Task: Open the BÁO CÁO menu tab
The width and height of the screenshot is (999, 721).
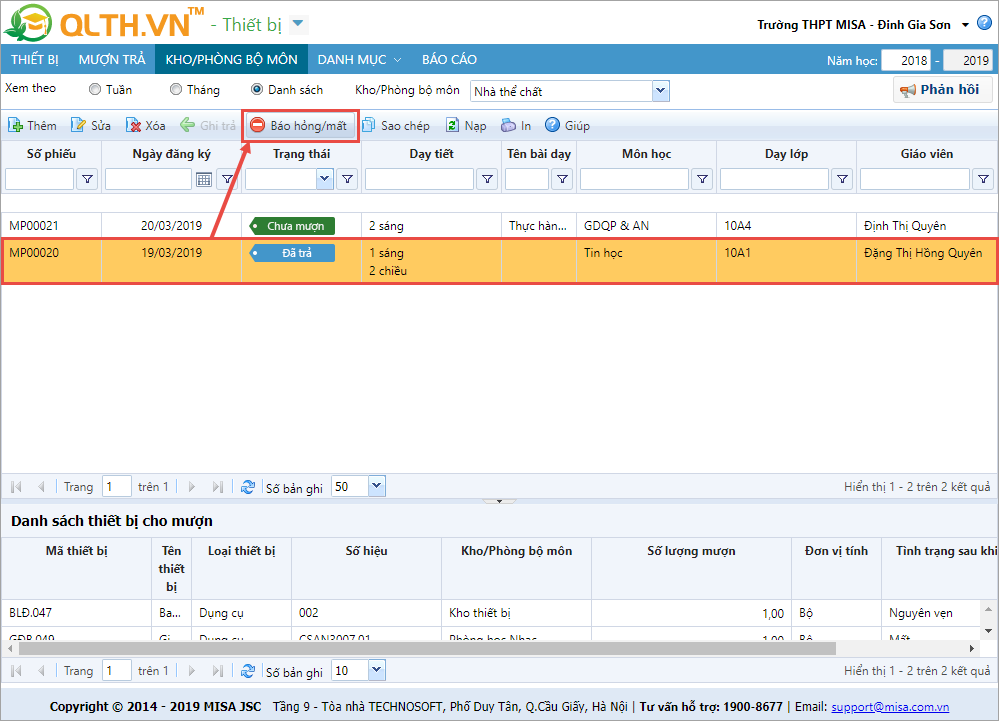Action: click(x=449, y=59)
